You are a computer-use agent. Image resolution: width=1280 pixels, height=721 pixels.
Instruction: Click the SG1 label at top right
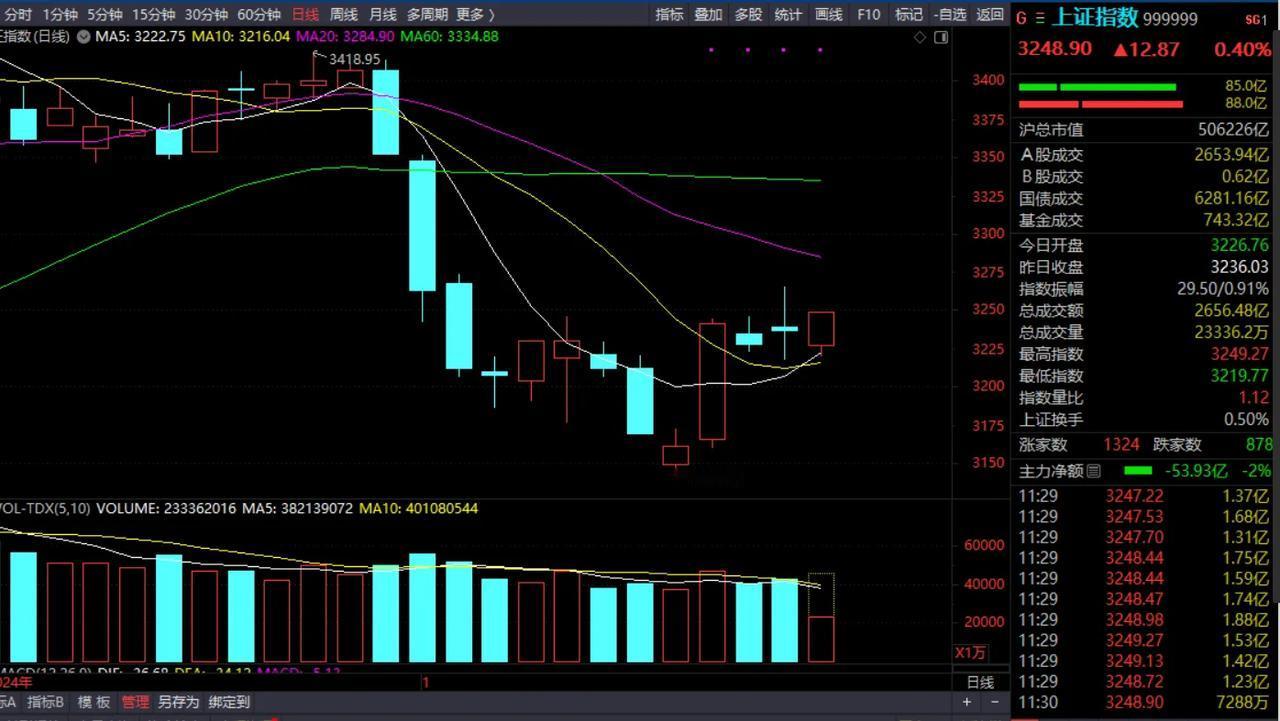[x=1254, y=19]
